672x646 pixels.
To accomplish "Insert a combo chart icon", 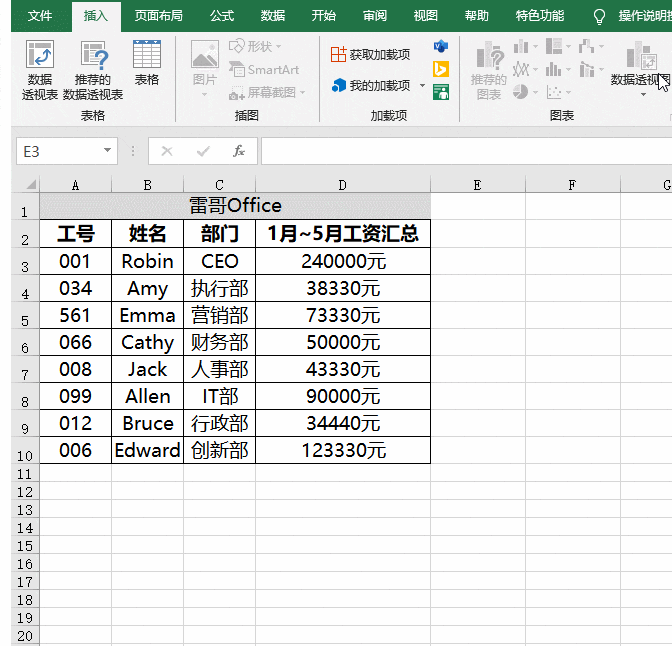I will pos(586,69).
